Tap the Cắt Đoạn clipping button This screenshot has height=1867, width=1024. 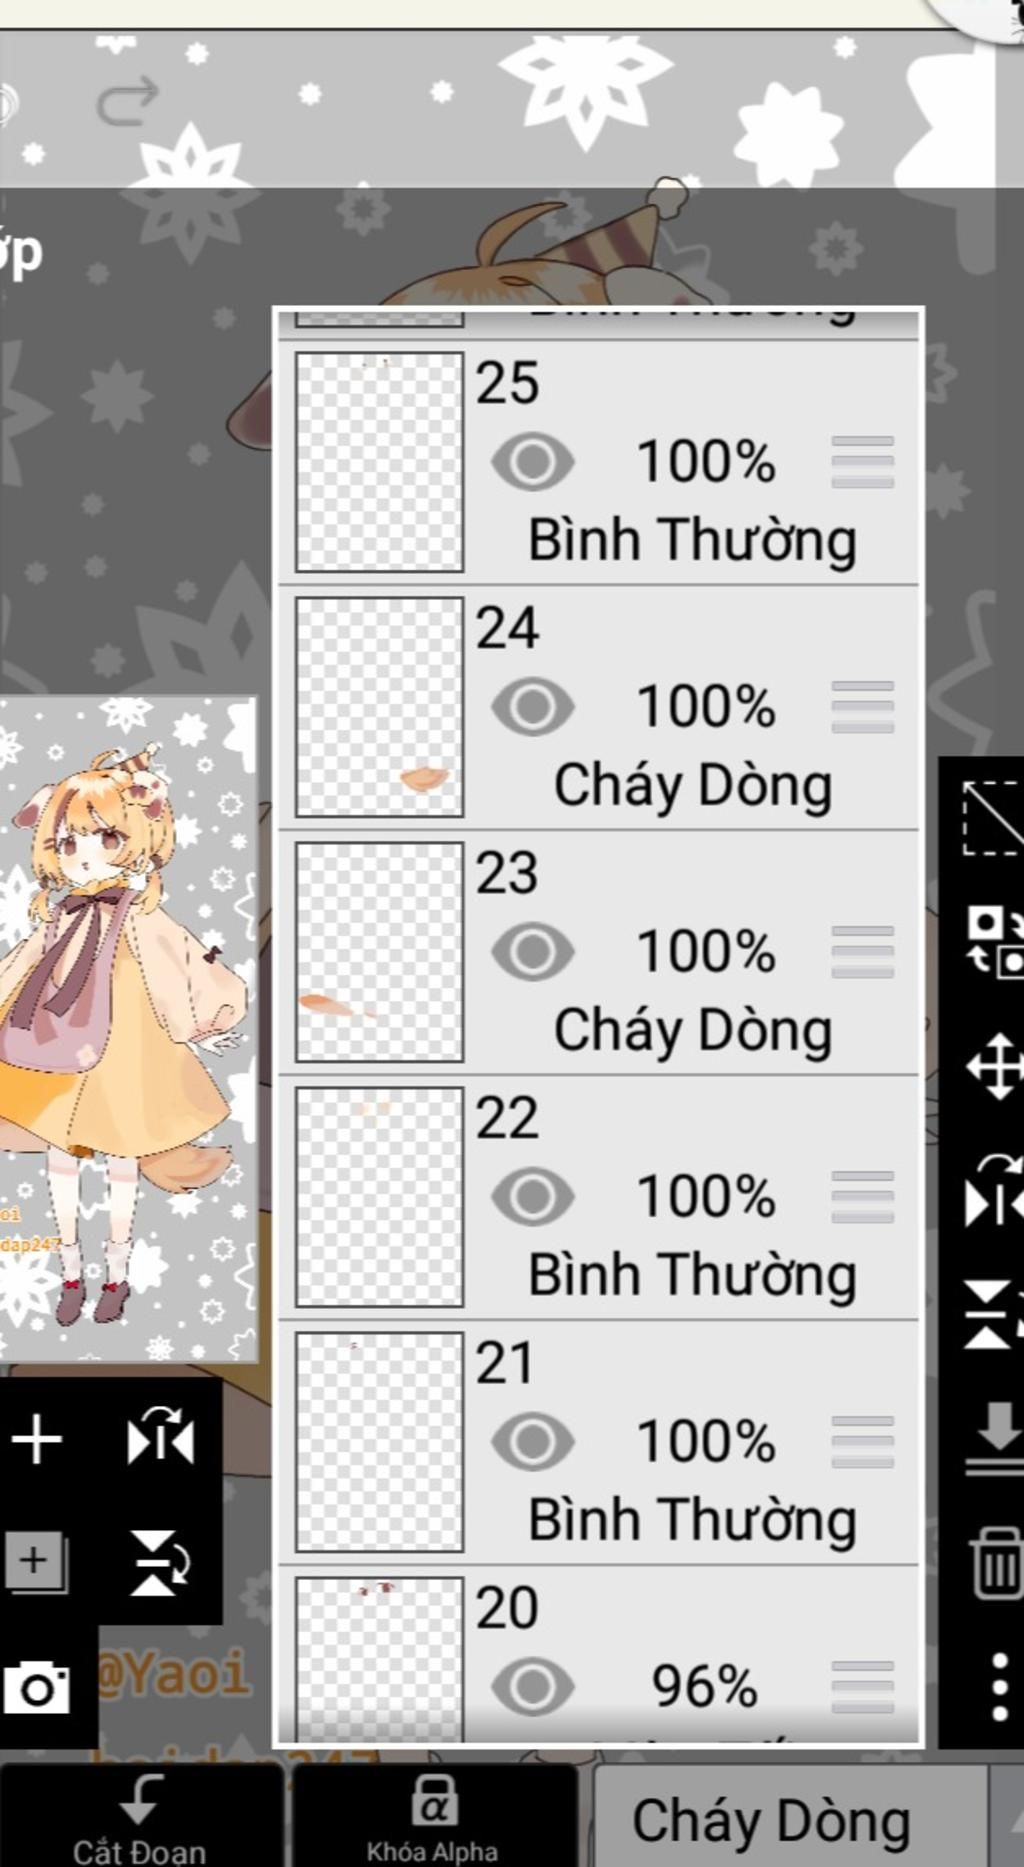coord(140,1819)
